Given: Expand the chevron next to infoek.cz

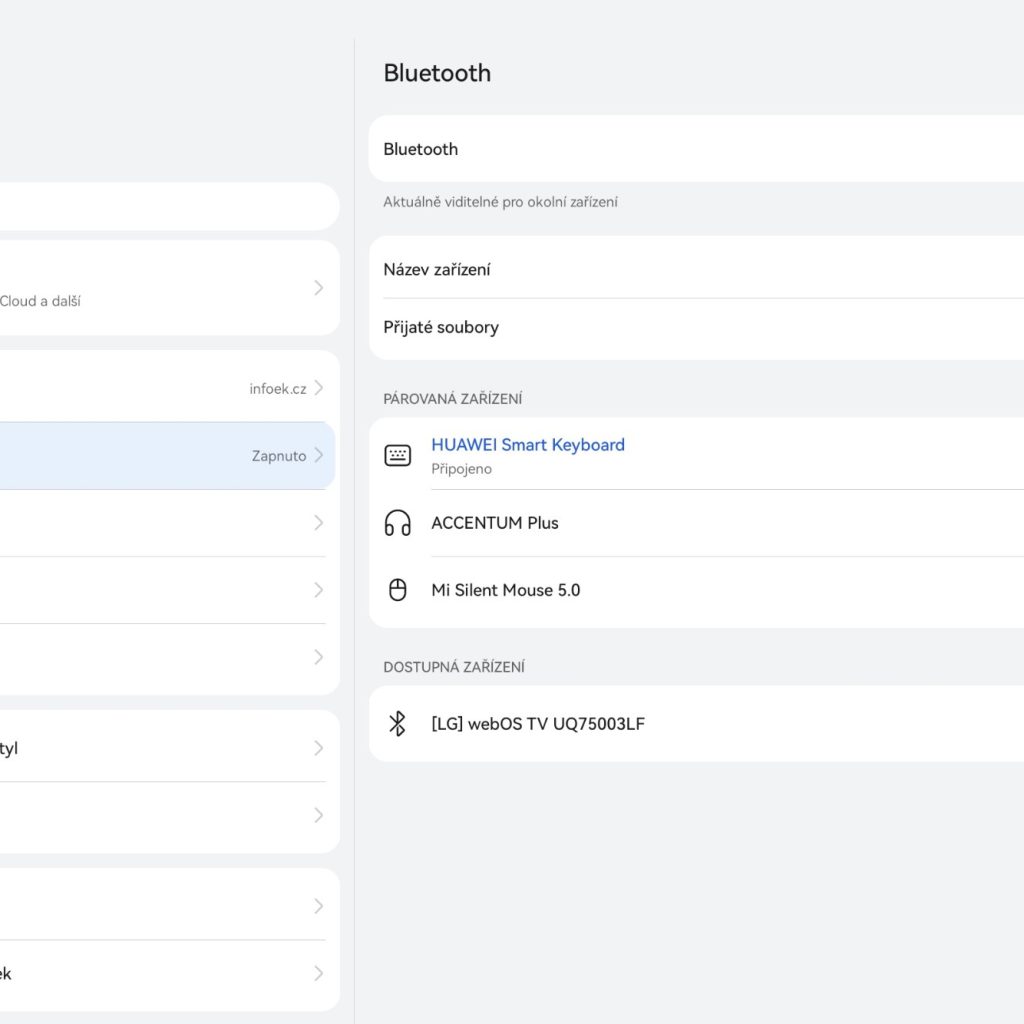Looking at the screenshot, I should click(319, 388).
